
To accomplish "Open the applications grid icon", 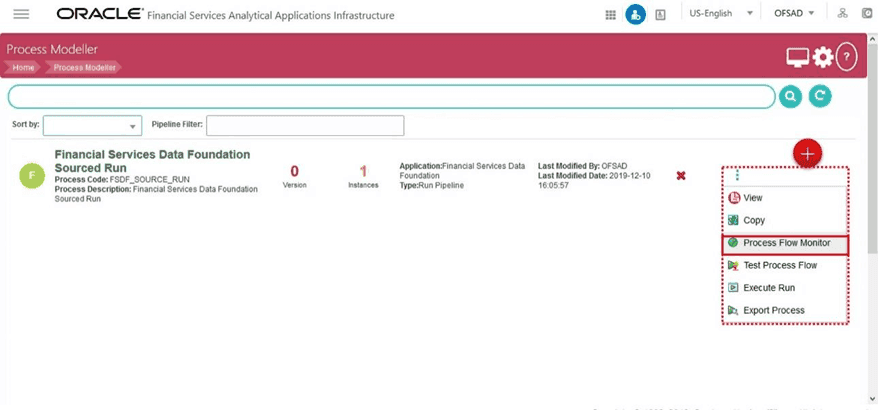I will click(x=610, y=15).
